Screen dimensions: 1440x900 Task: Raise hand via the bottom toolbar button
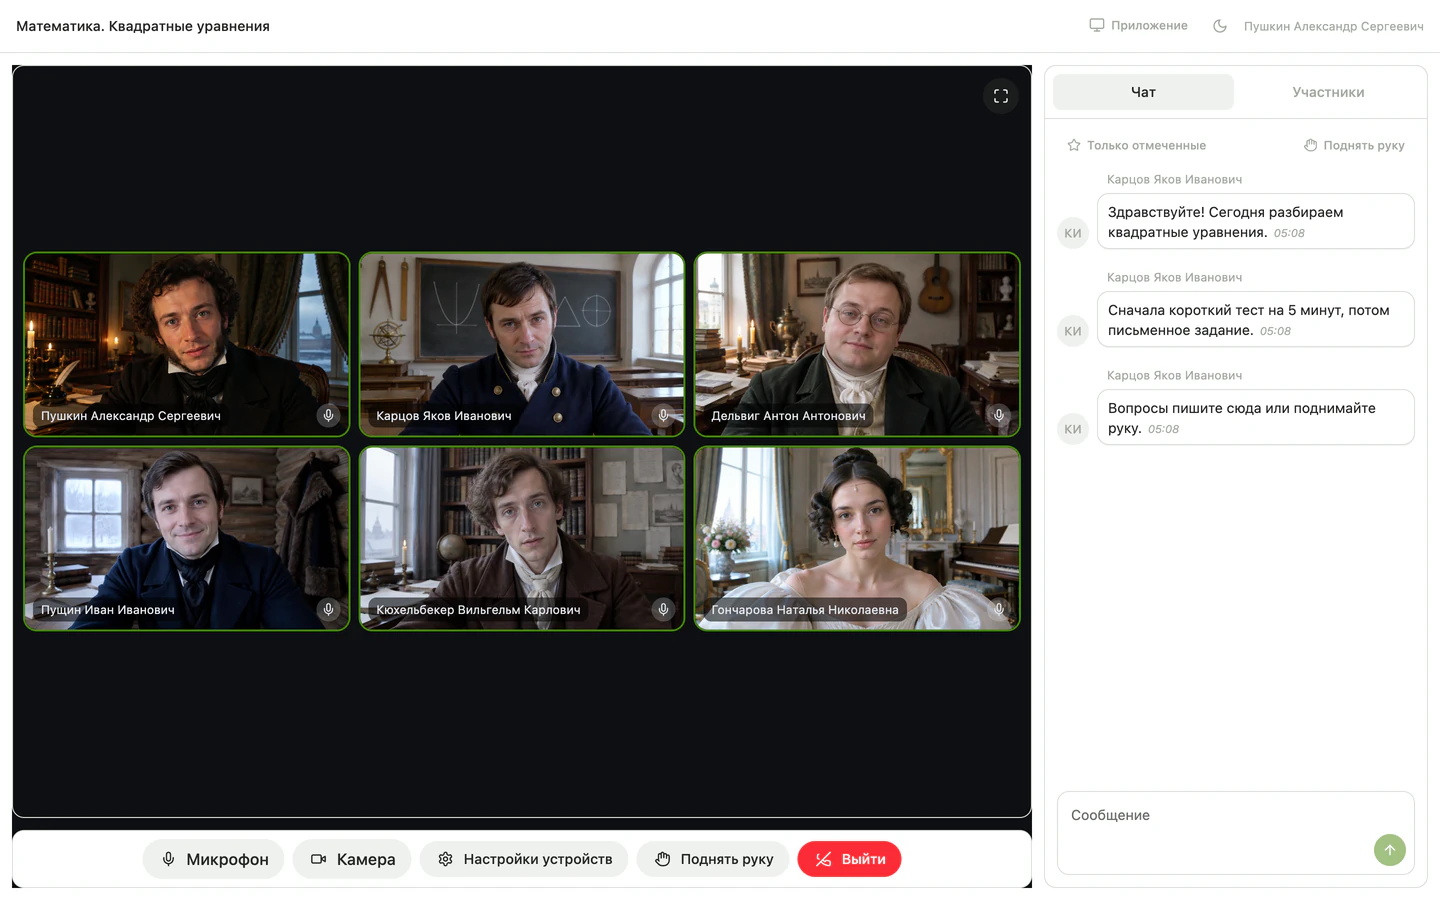[x=713, y=859]
